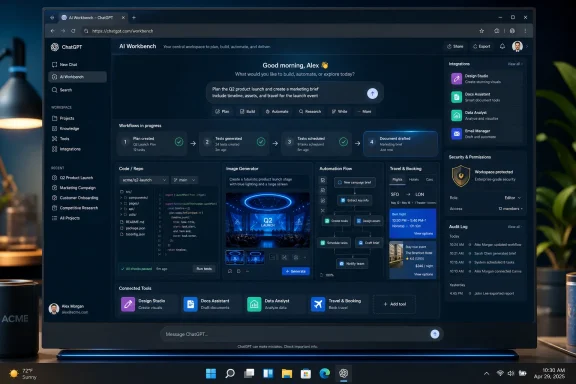Open the profile avatar at top right
The width and height of the screenshot is (576, 384).
click(517, 46)
